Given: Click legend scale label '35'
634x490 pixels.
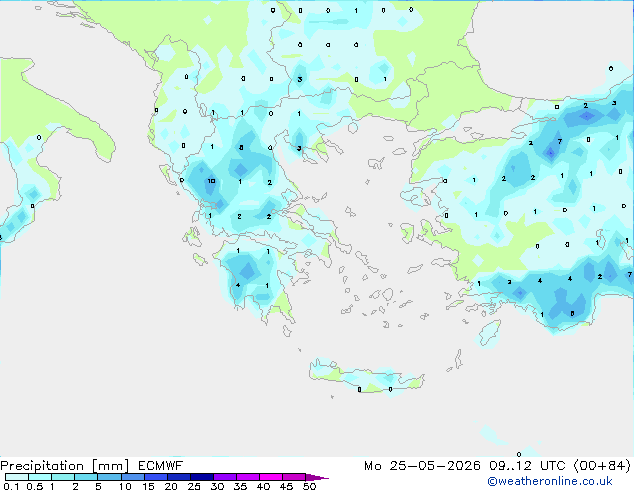Looking at the screenshot, I should click(241, 486).
